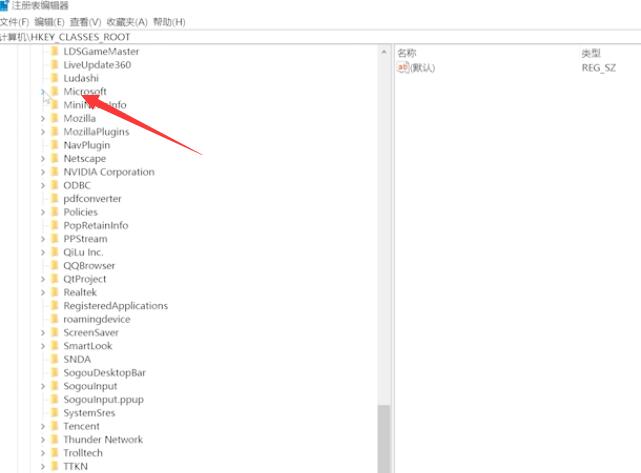Viewport: 641px width, 473px height.
Task: Select the Trolltech key label
Action: coord(83,453)
